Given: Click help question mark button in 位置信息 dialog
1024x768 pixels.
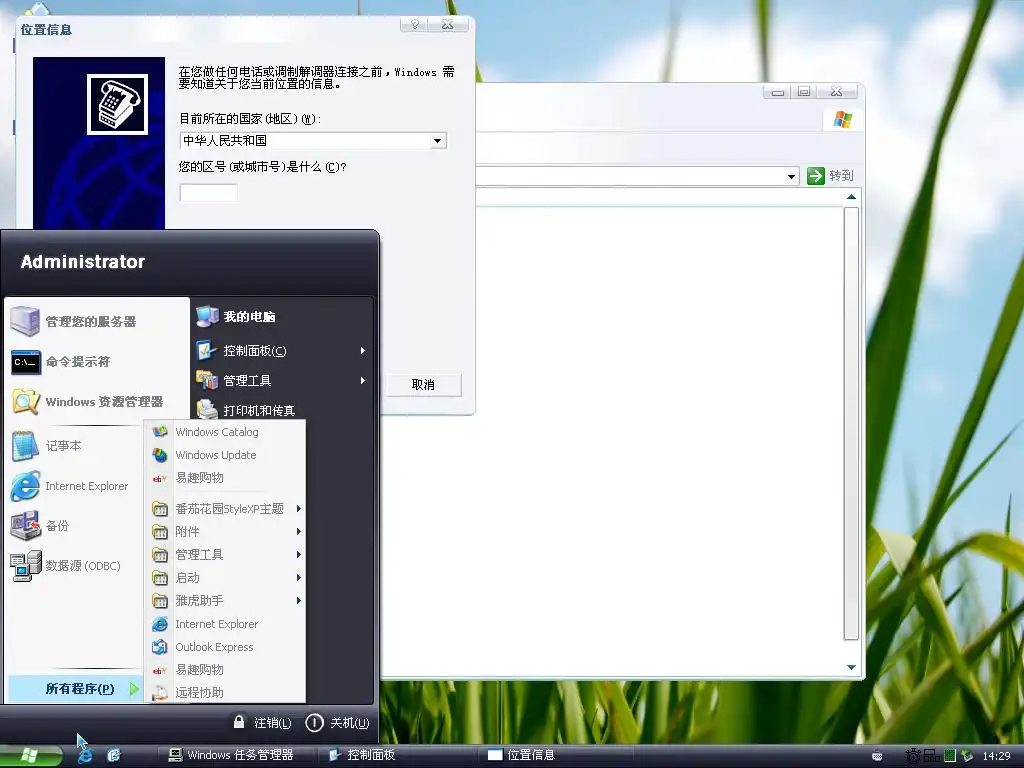Looking at the screenshot, I should click(414, 25).
